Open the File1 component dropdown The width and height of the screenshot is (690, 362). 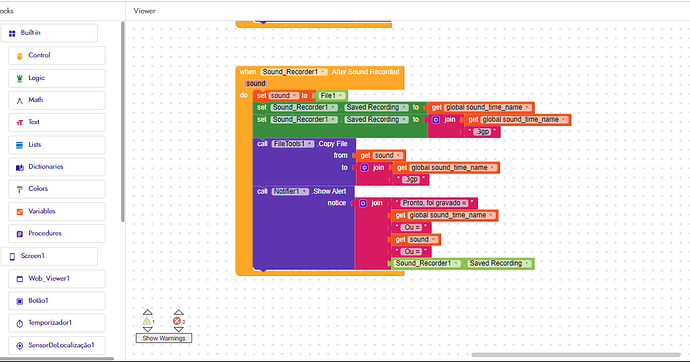coord(332,95)
